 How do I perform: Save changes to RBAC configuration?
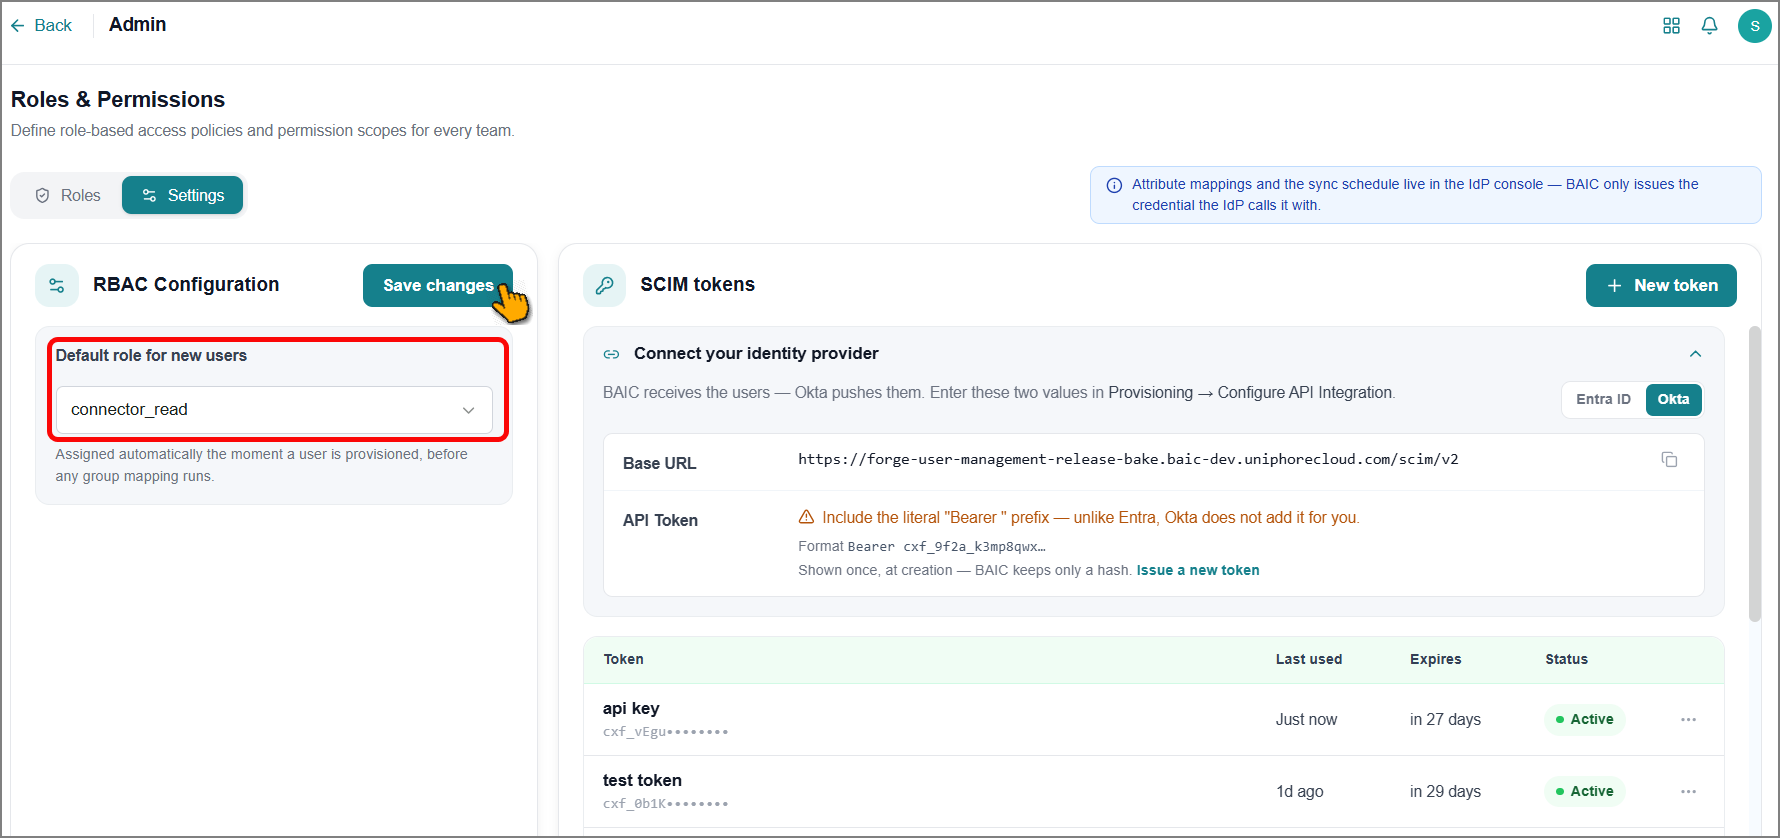(438, 285)
